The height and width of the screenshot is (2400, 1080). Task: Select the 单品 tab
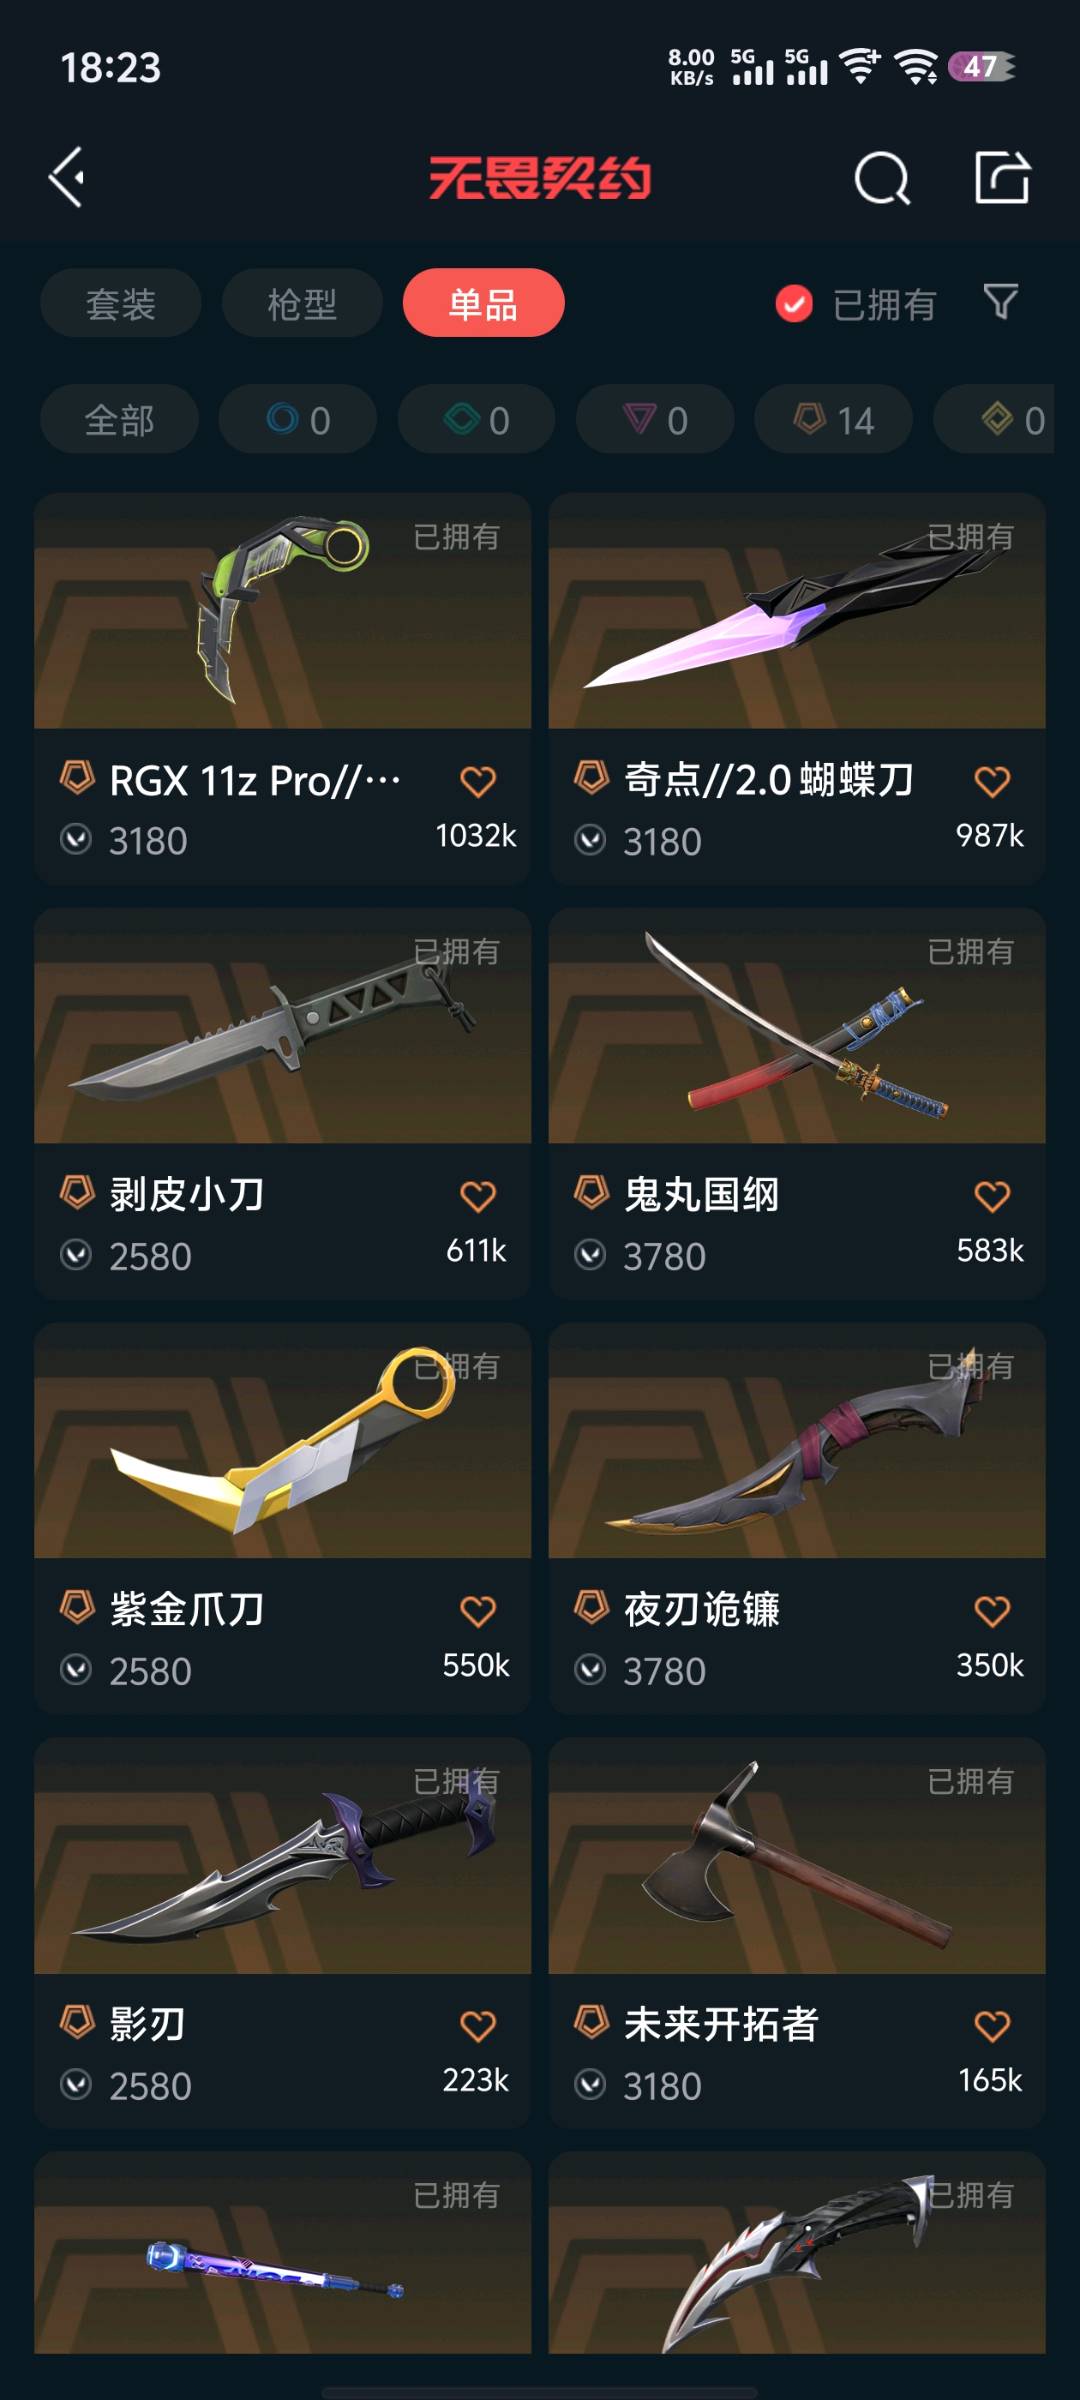point(484,303)
